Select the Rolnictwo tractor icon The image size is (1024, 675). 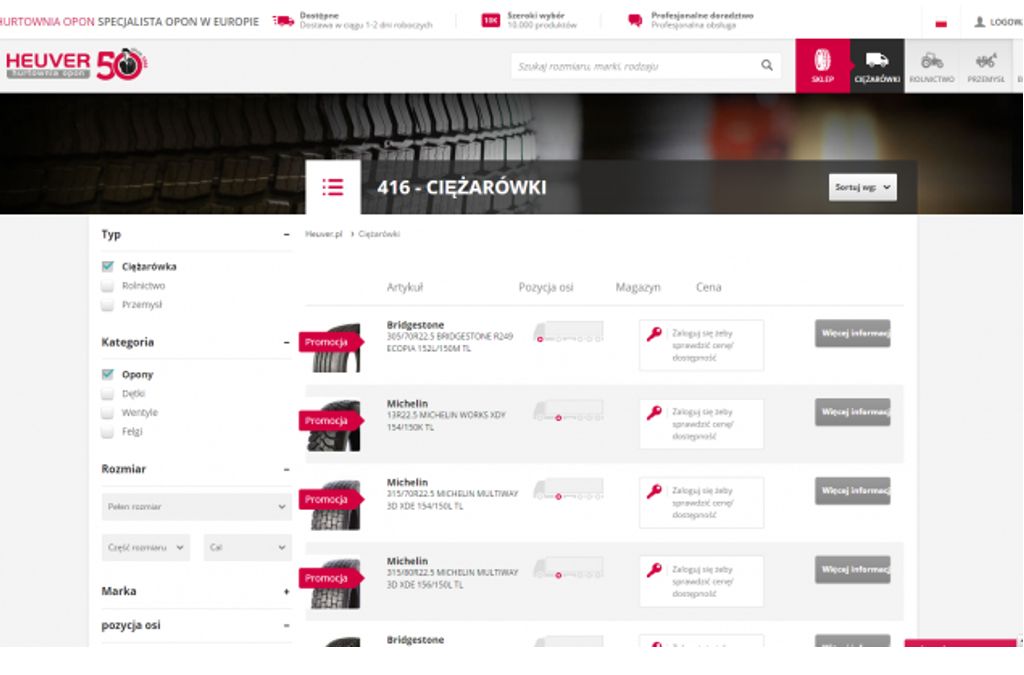(x=932, y=65)
